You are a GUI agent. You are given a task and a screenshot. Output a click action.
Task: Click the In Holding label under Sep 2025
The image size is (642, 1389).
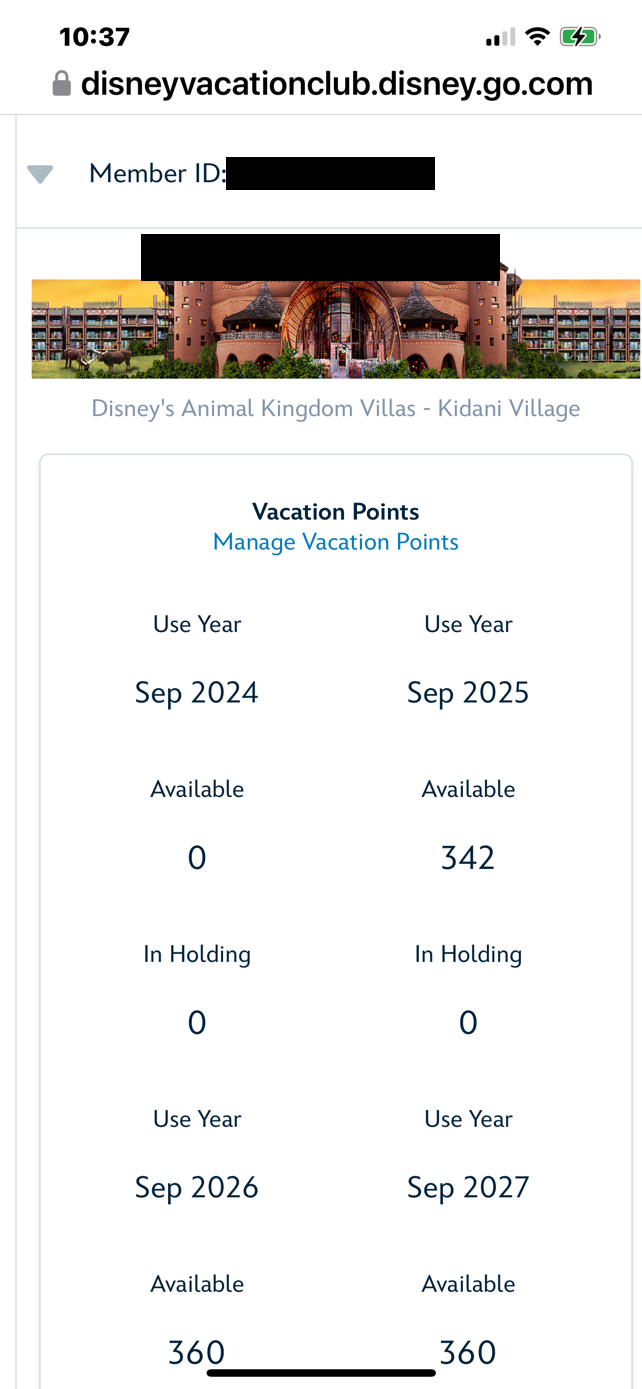(468, 954)
